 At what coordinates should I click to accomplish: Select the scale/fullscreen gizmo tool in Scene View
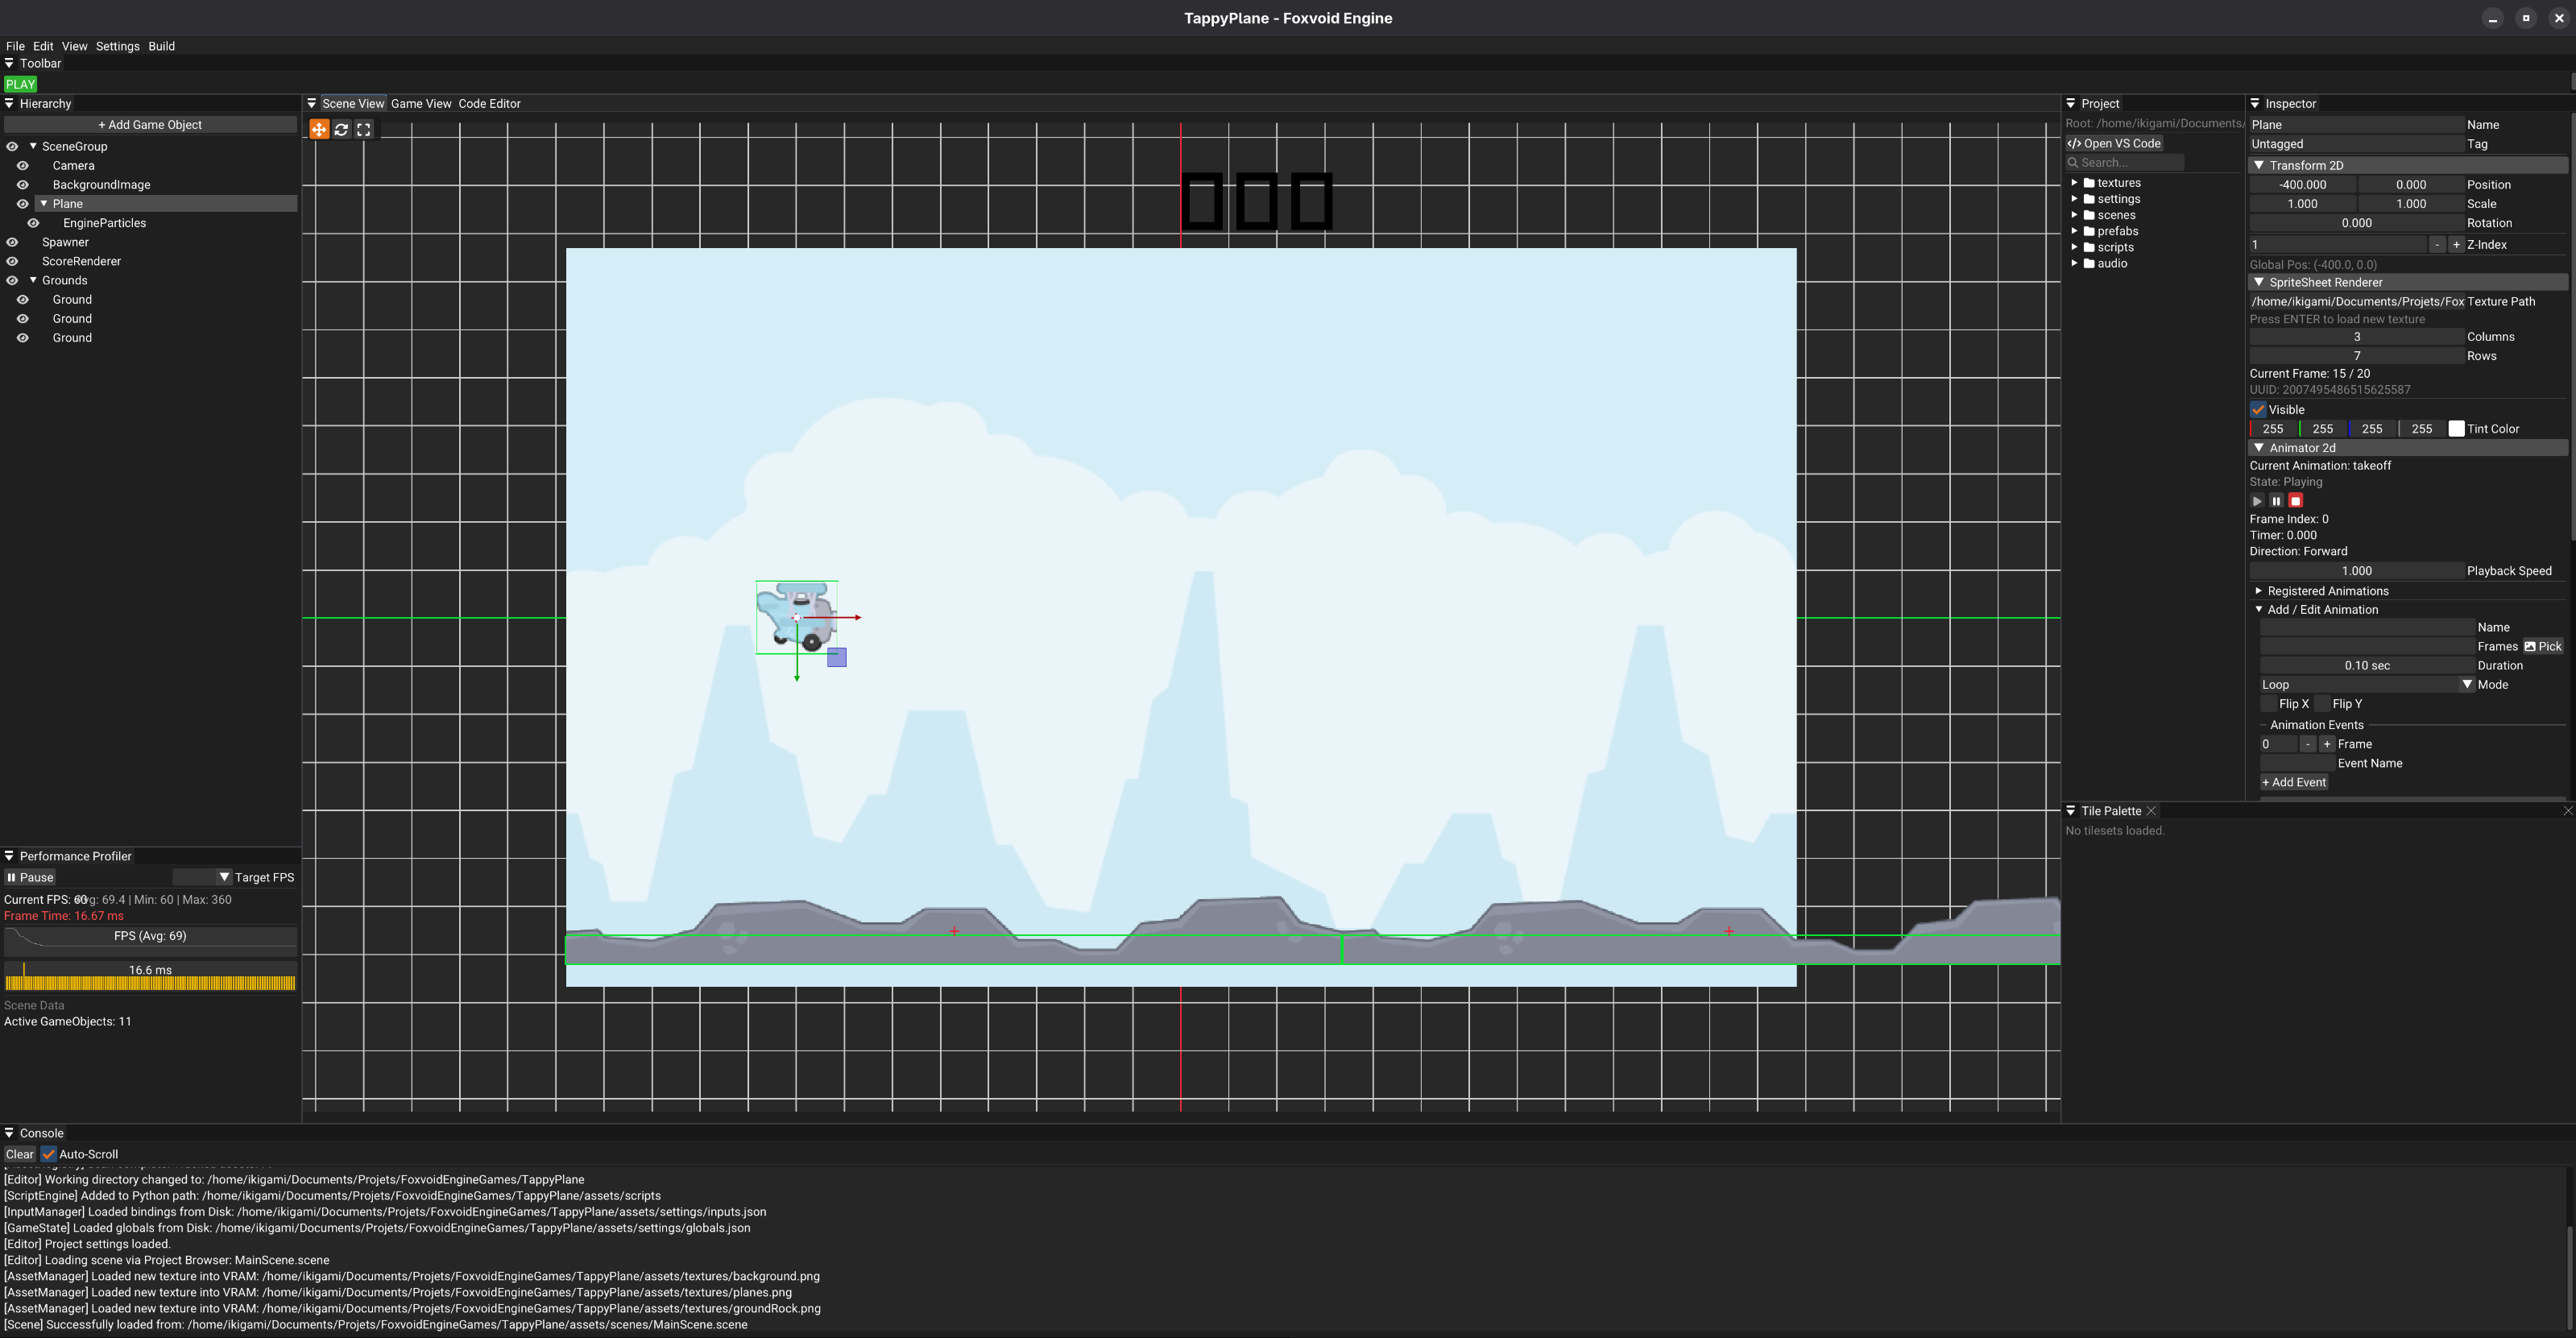[x=364, y=129]
